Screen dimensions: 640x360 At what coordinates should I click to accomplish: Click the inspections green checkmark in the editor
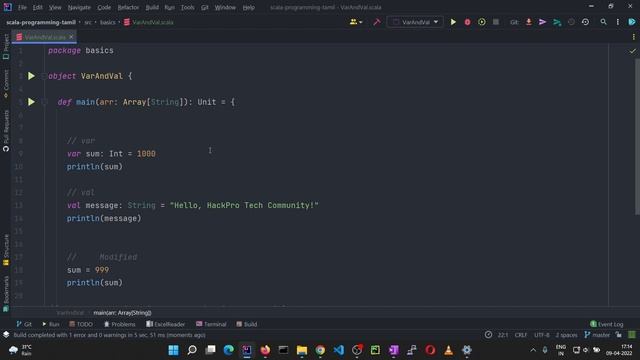pyautogui.click(x=632, y=51)
